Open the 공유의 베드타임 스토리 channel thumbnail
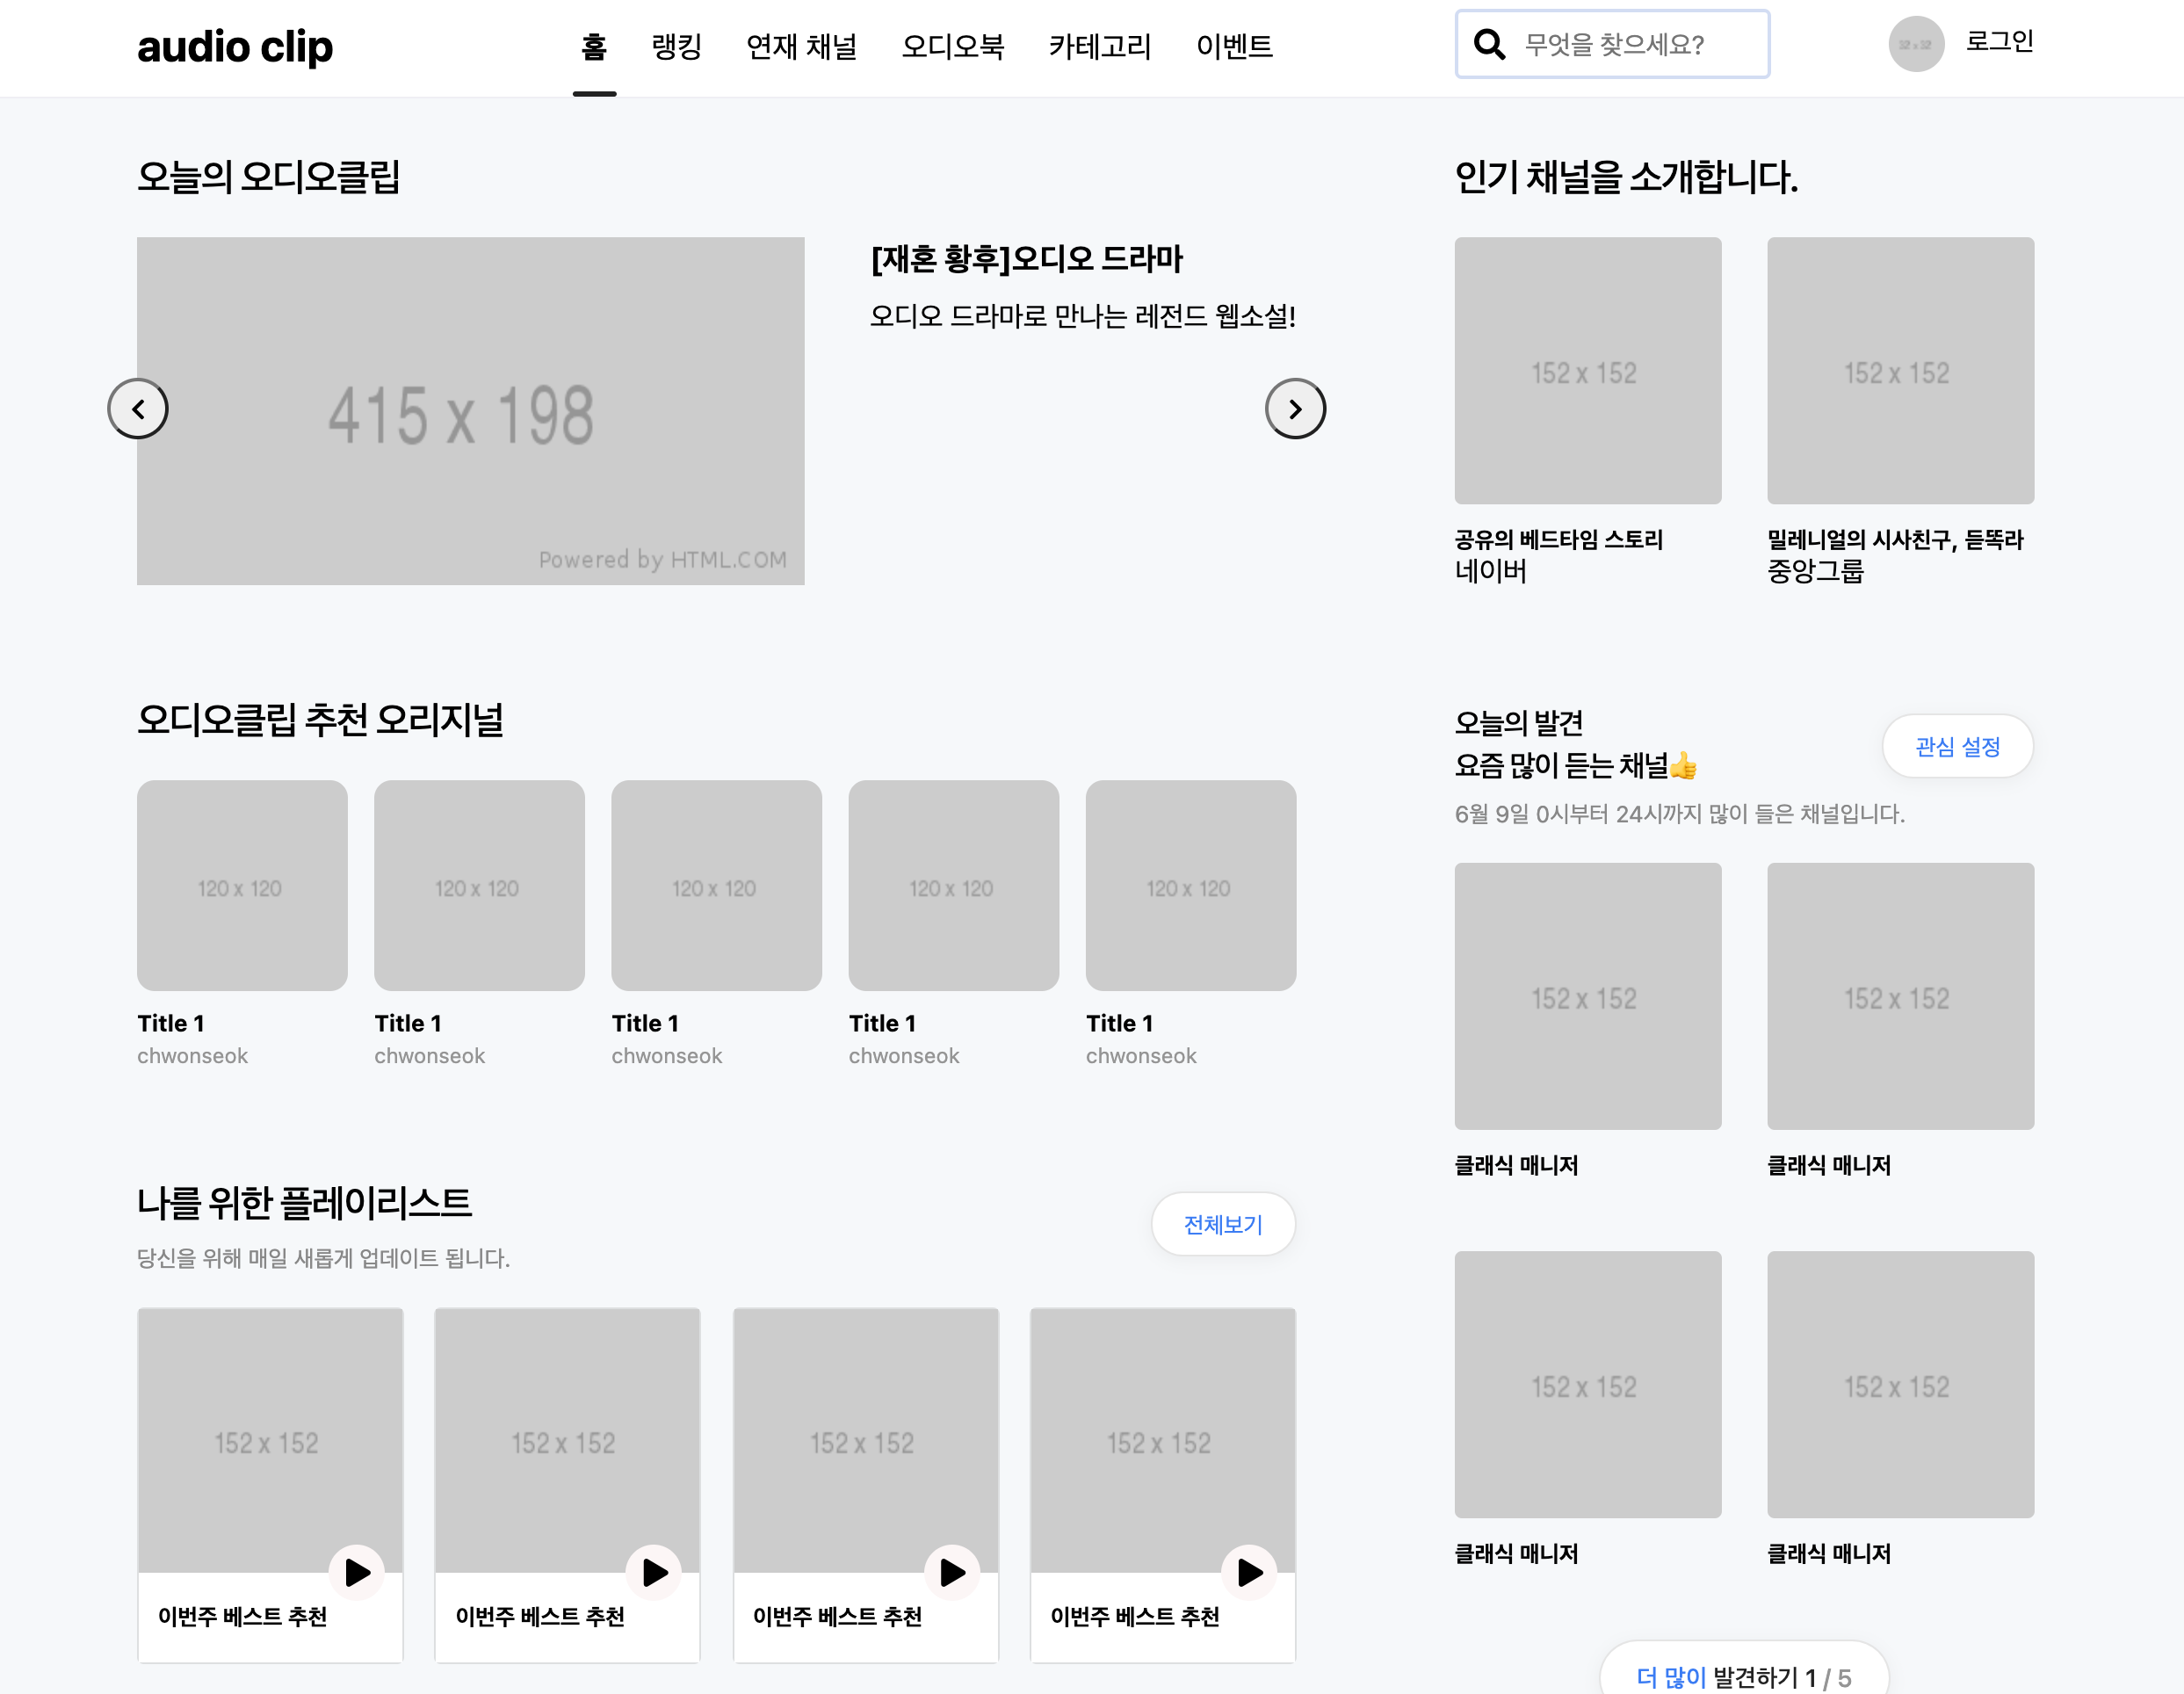The image size is (2184, 1694). click(1587, 371)
